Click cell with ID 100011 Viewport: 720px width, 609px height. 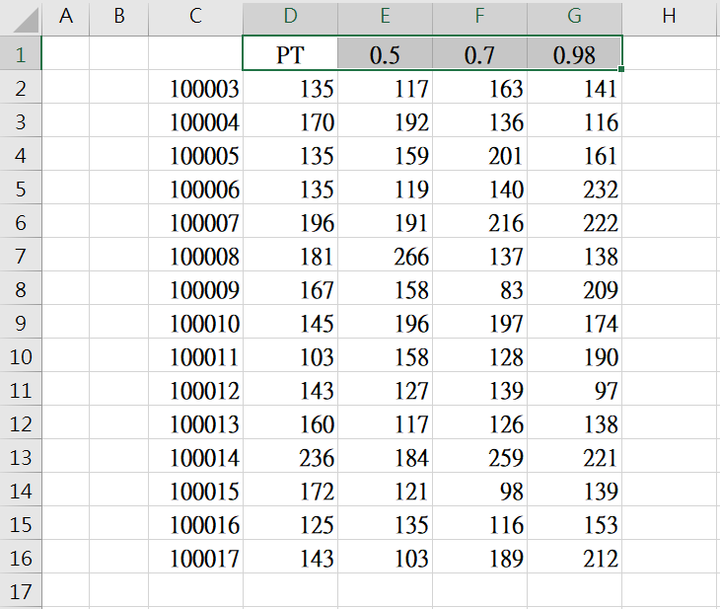coord(196,355)
